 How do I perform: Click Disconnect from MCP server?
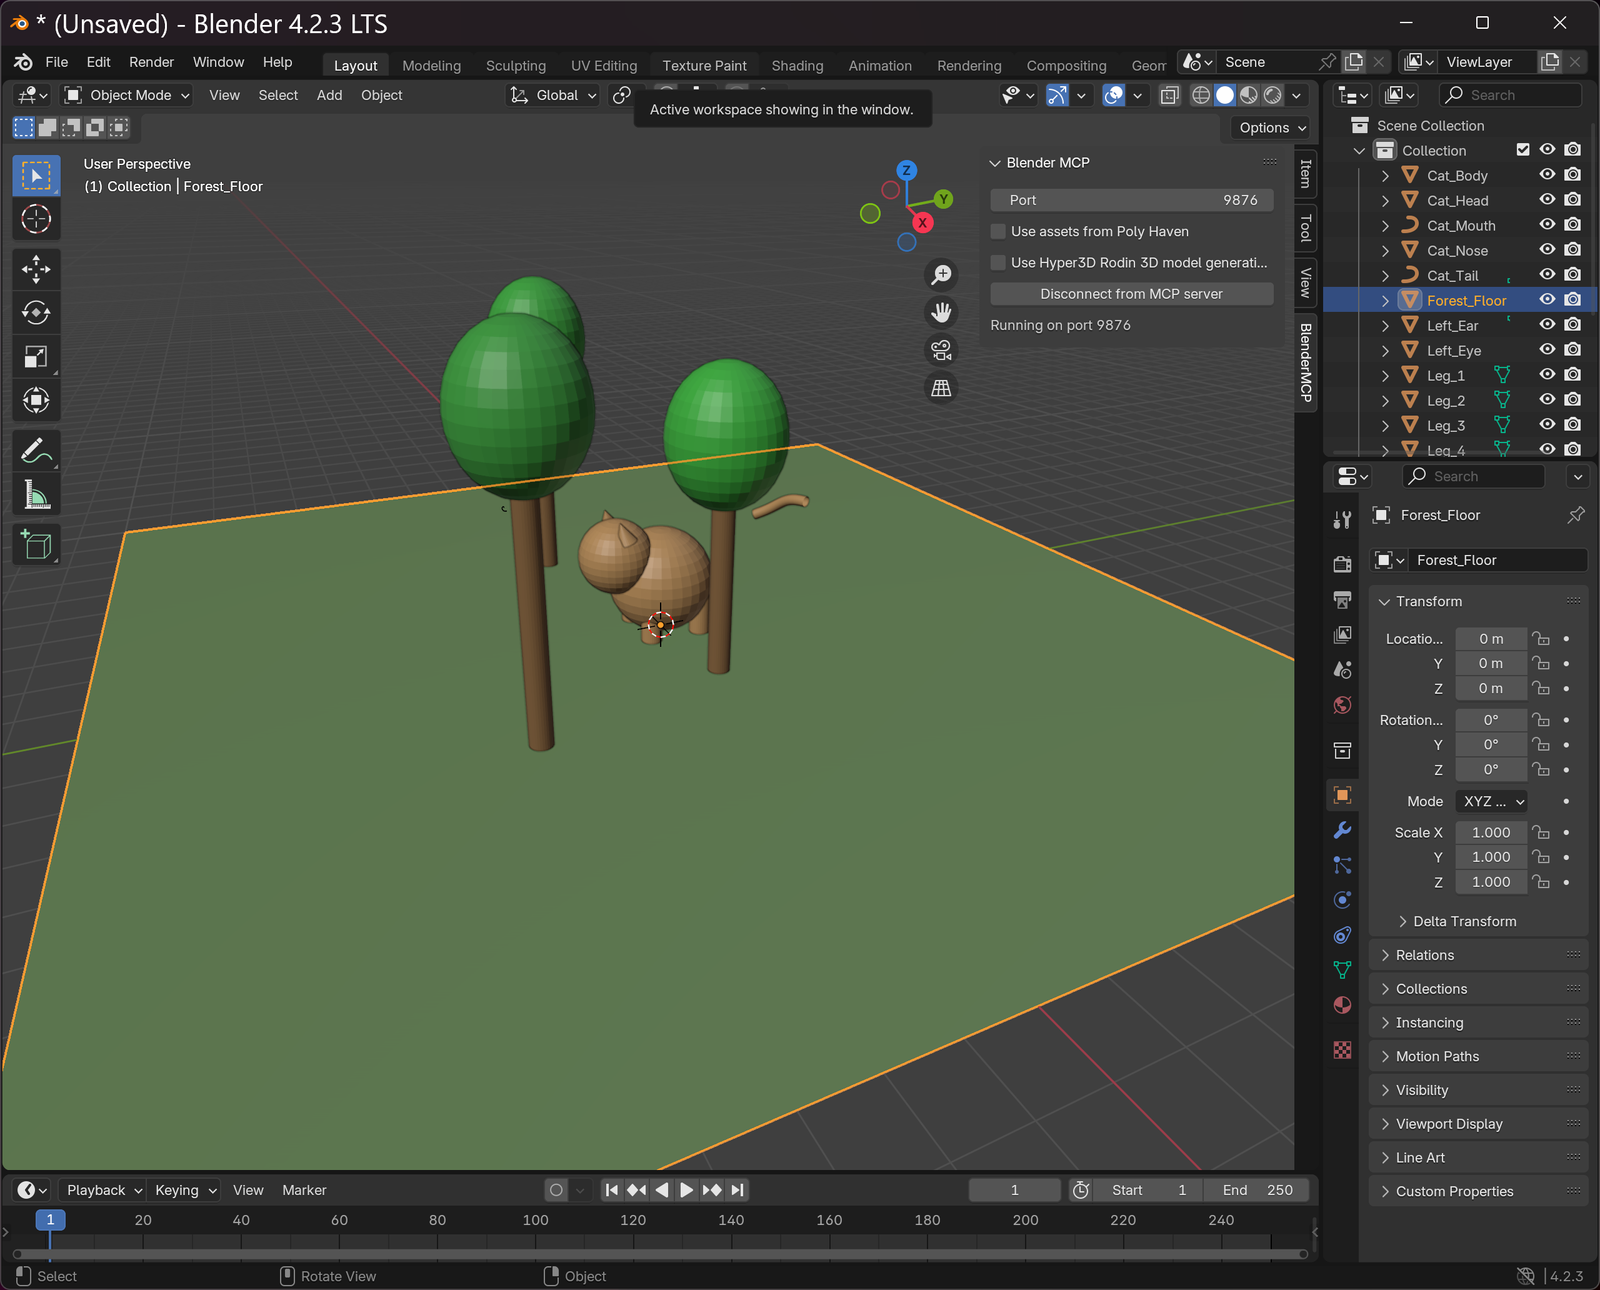[x=1131, y=294]
